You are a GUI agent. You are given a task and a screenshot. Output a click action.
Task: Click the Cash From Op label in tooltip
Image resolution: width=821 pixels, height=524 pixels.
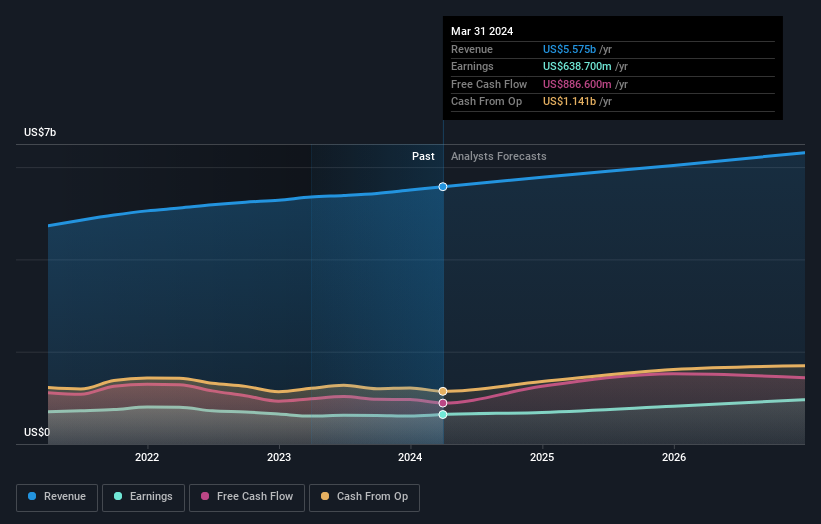486,102
